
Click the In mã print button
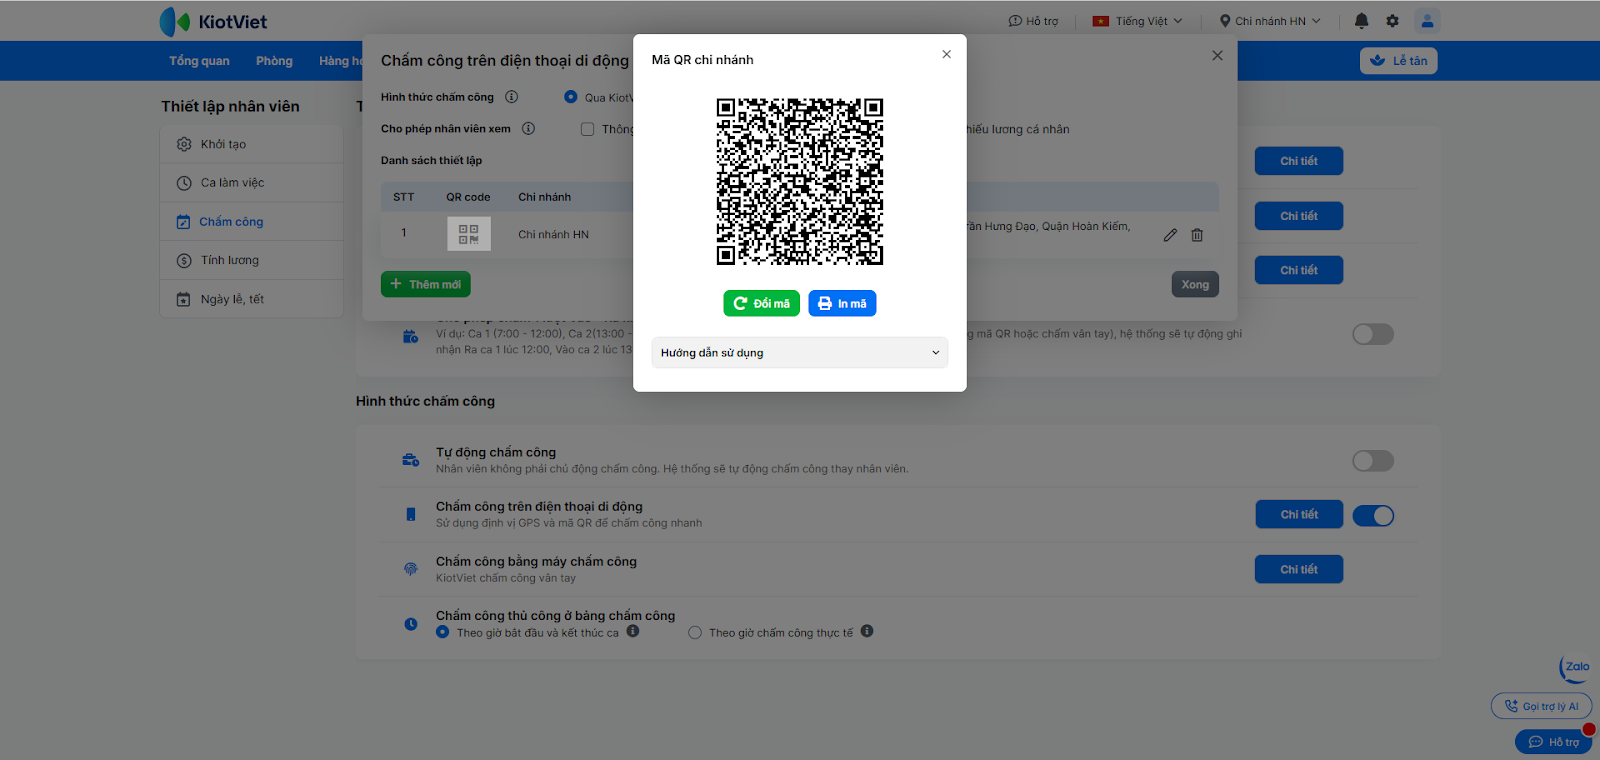(842, 303)
